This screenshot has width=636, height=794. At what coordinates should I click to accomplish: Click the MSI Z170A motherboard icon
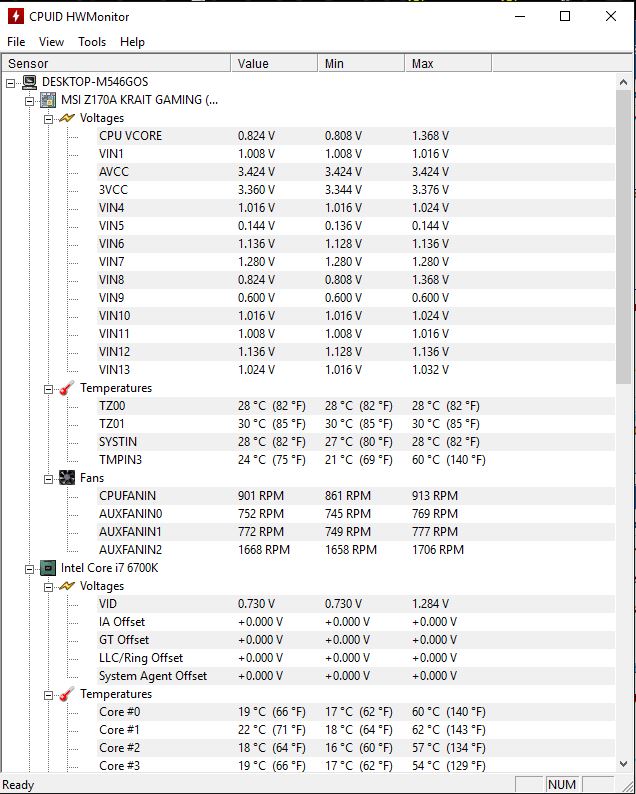[x=48, y=100]
